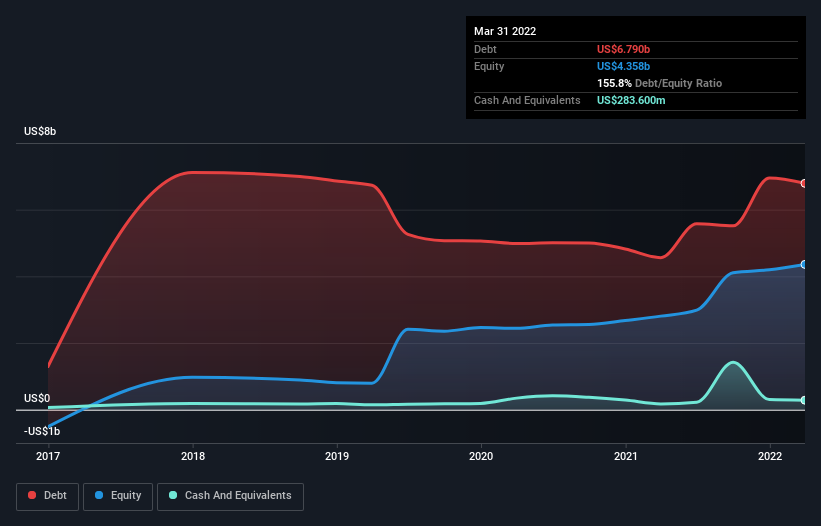Screen dimensions: 821x526
Task: Click the blue Equity legend dot
Action: coord(98,495)
